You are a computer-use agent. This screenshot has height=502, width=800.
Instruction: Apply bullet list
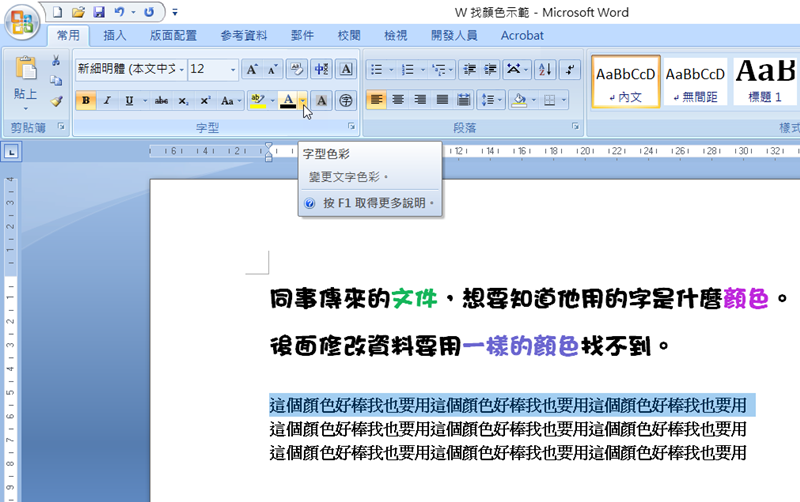[377, 69]
